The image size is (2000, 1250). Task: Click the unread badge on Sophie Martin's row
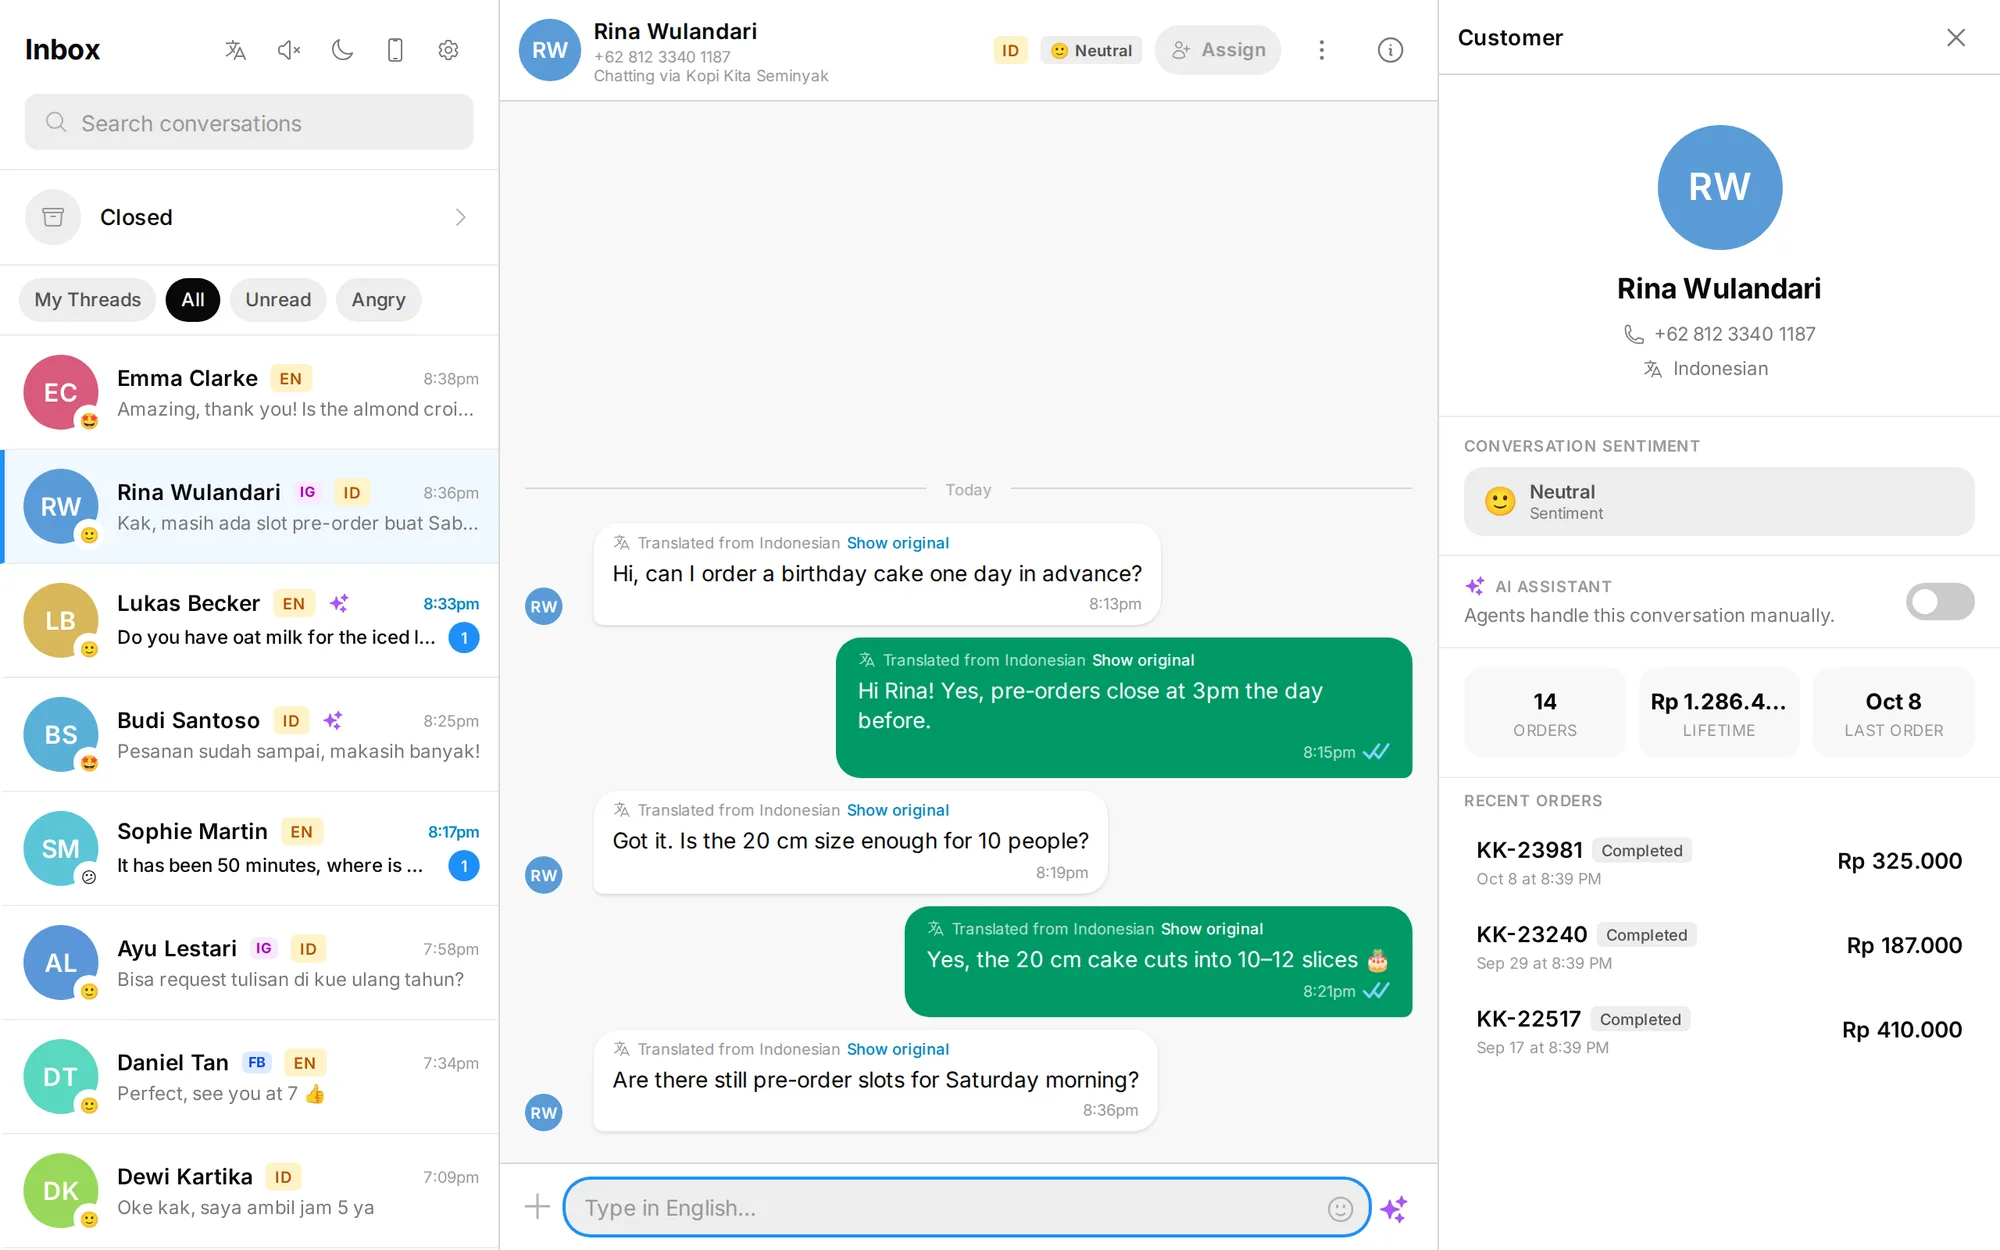point(464,865)
